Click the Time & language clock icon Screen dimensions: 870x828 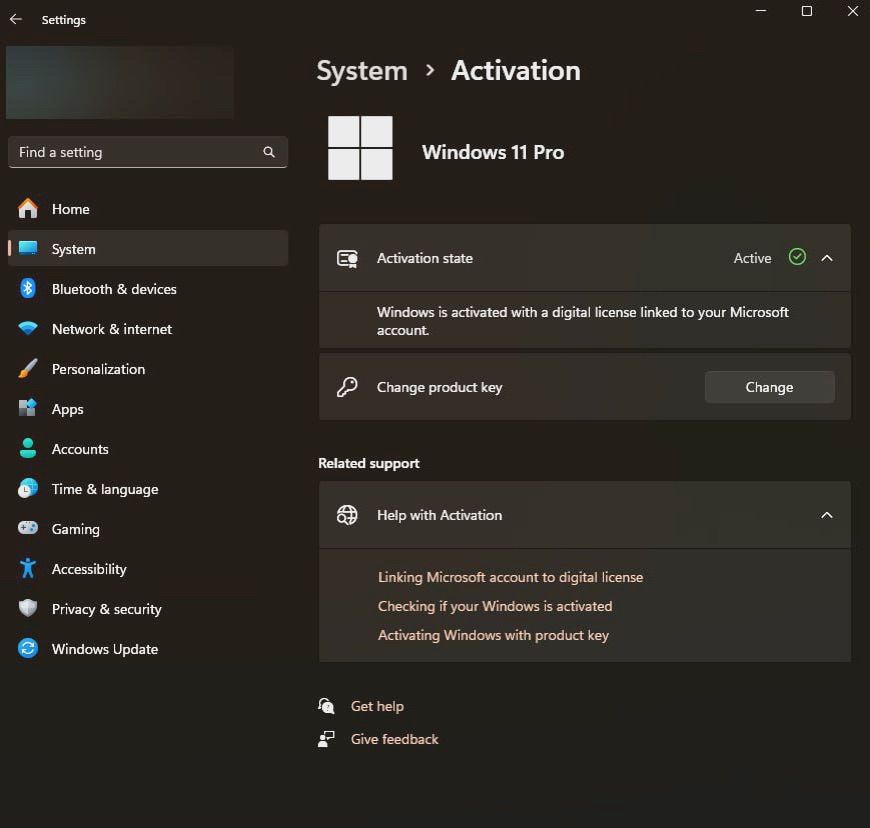click(x=28, y=488)
